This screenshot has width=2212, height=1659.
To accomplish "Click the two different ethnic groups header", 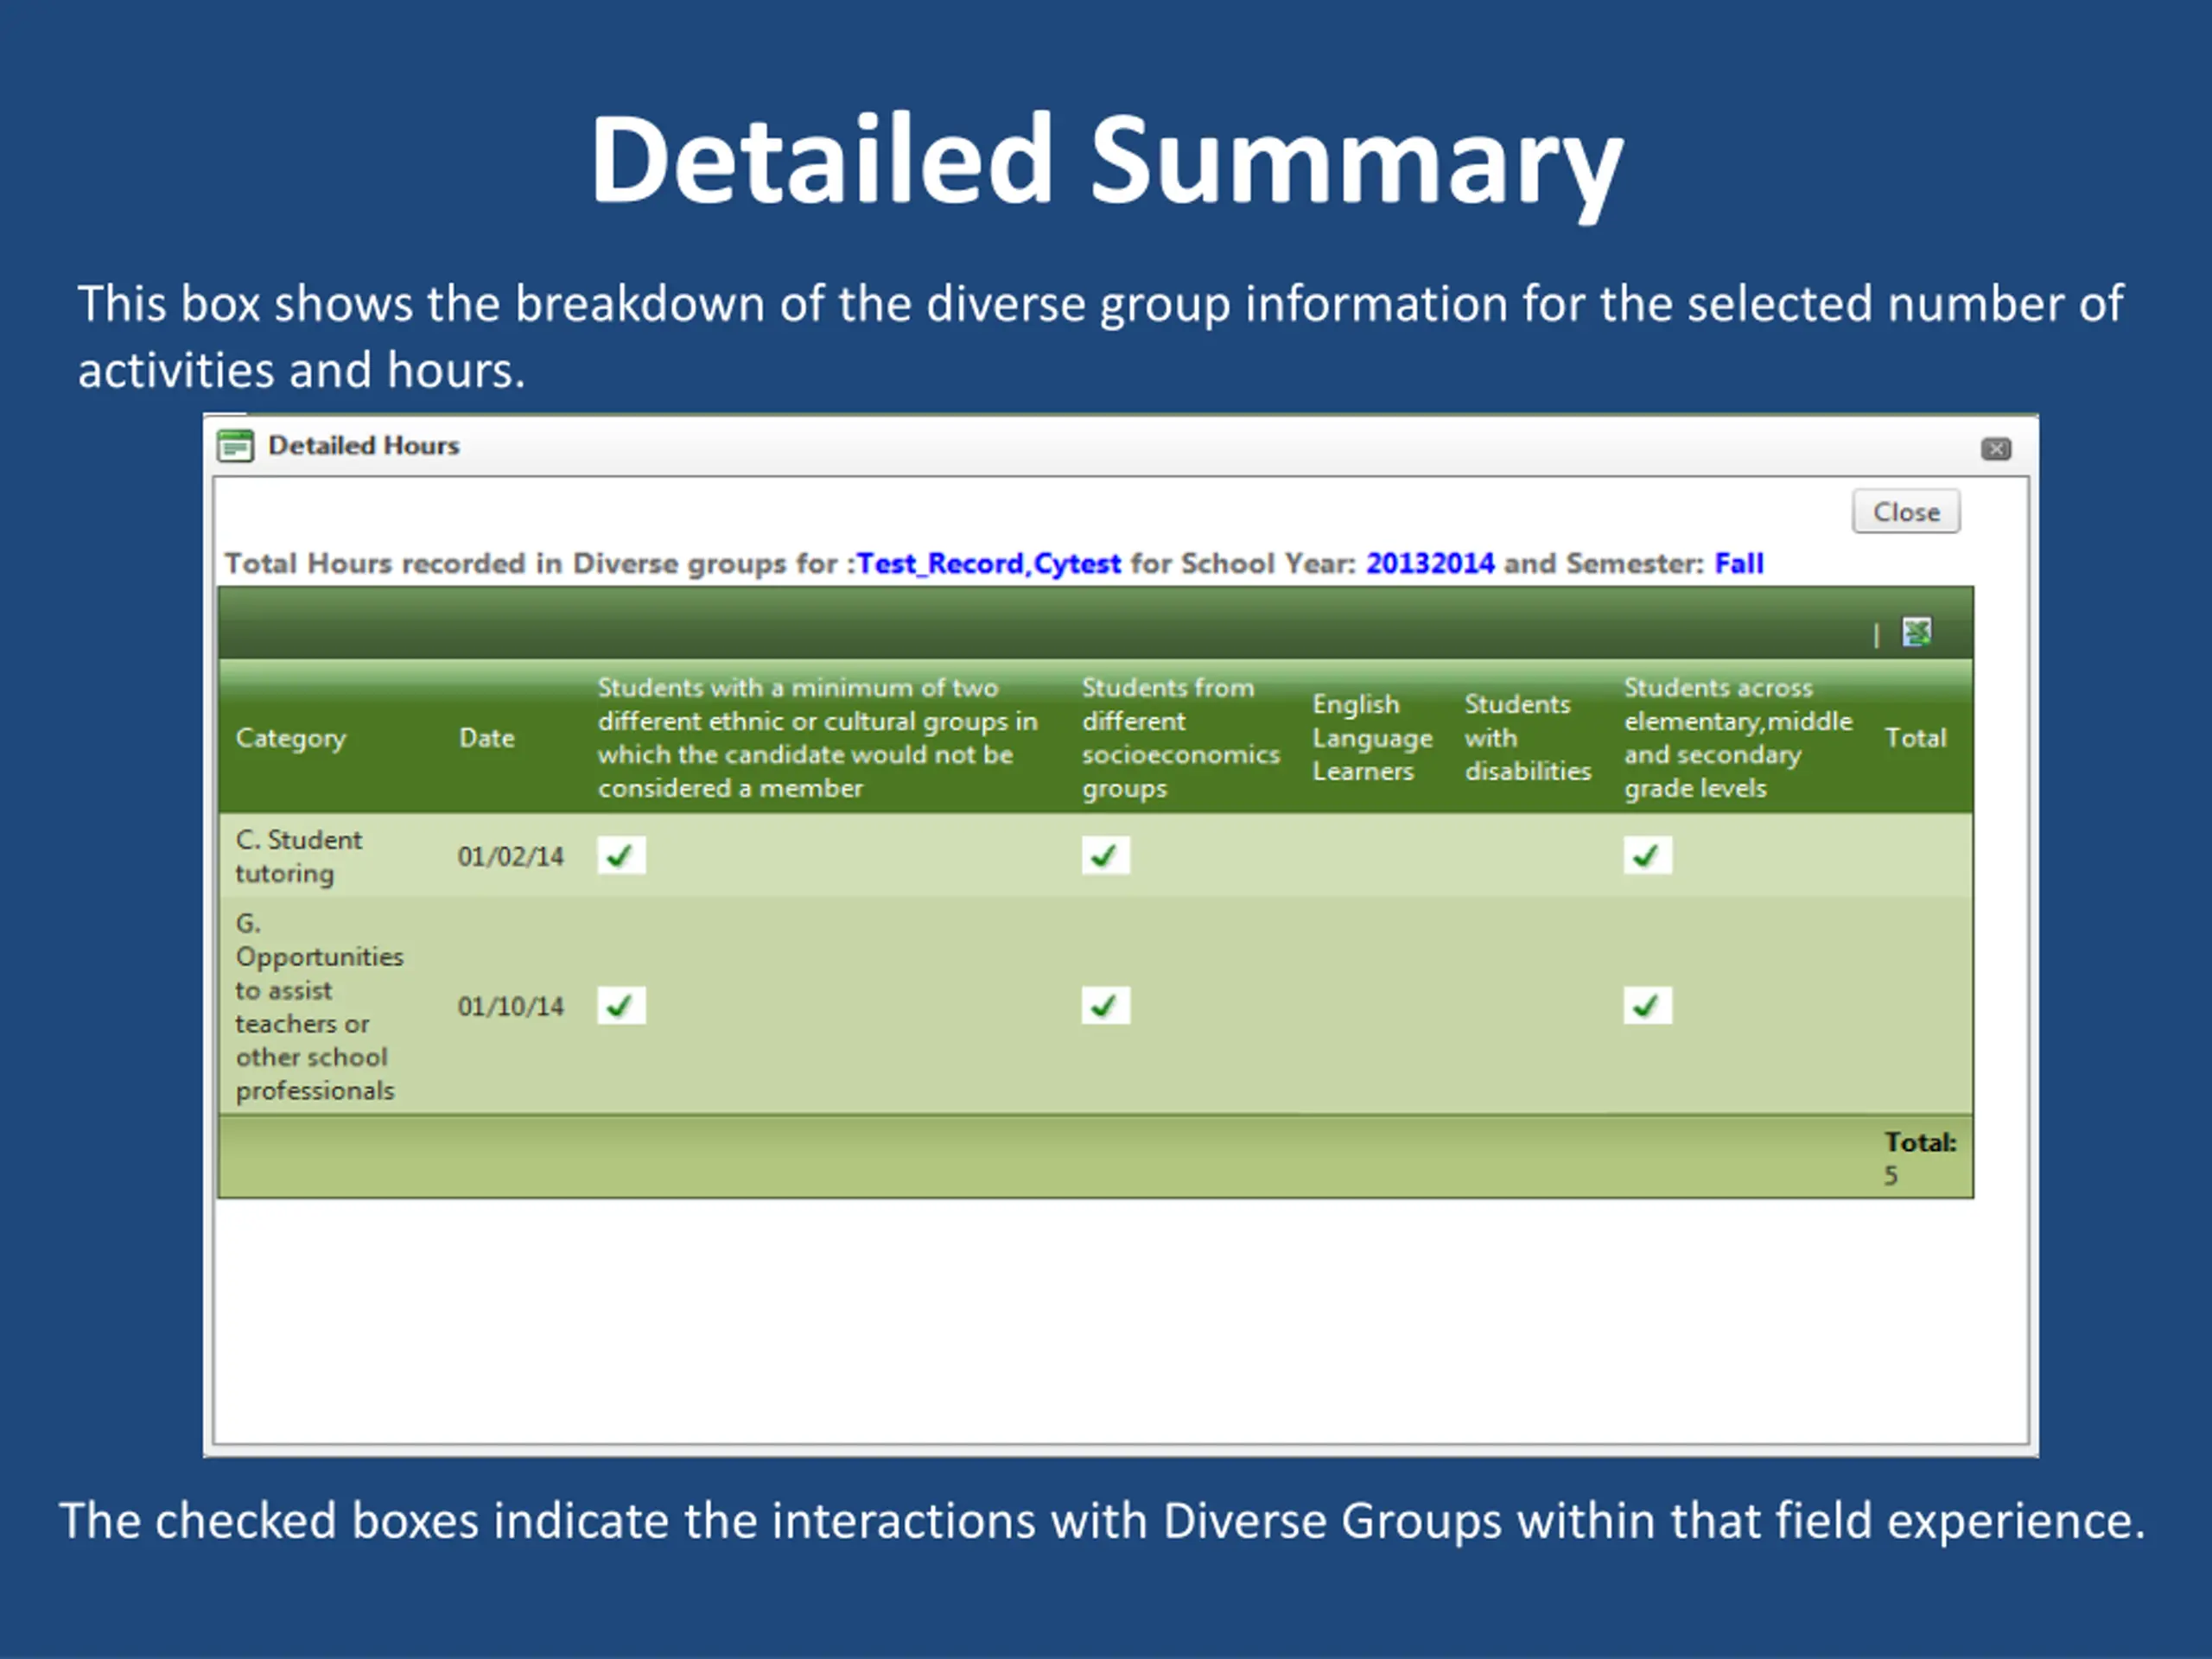I will pyautogui.click(x=817, y=738).
